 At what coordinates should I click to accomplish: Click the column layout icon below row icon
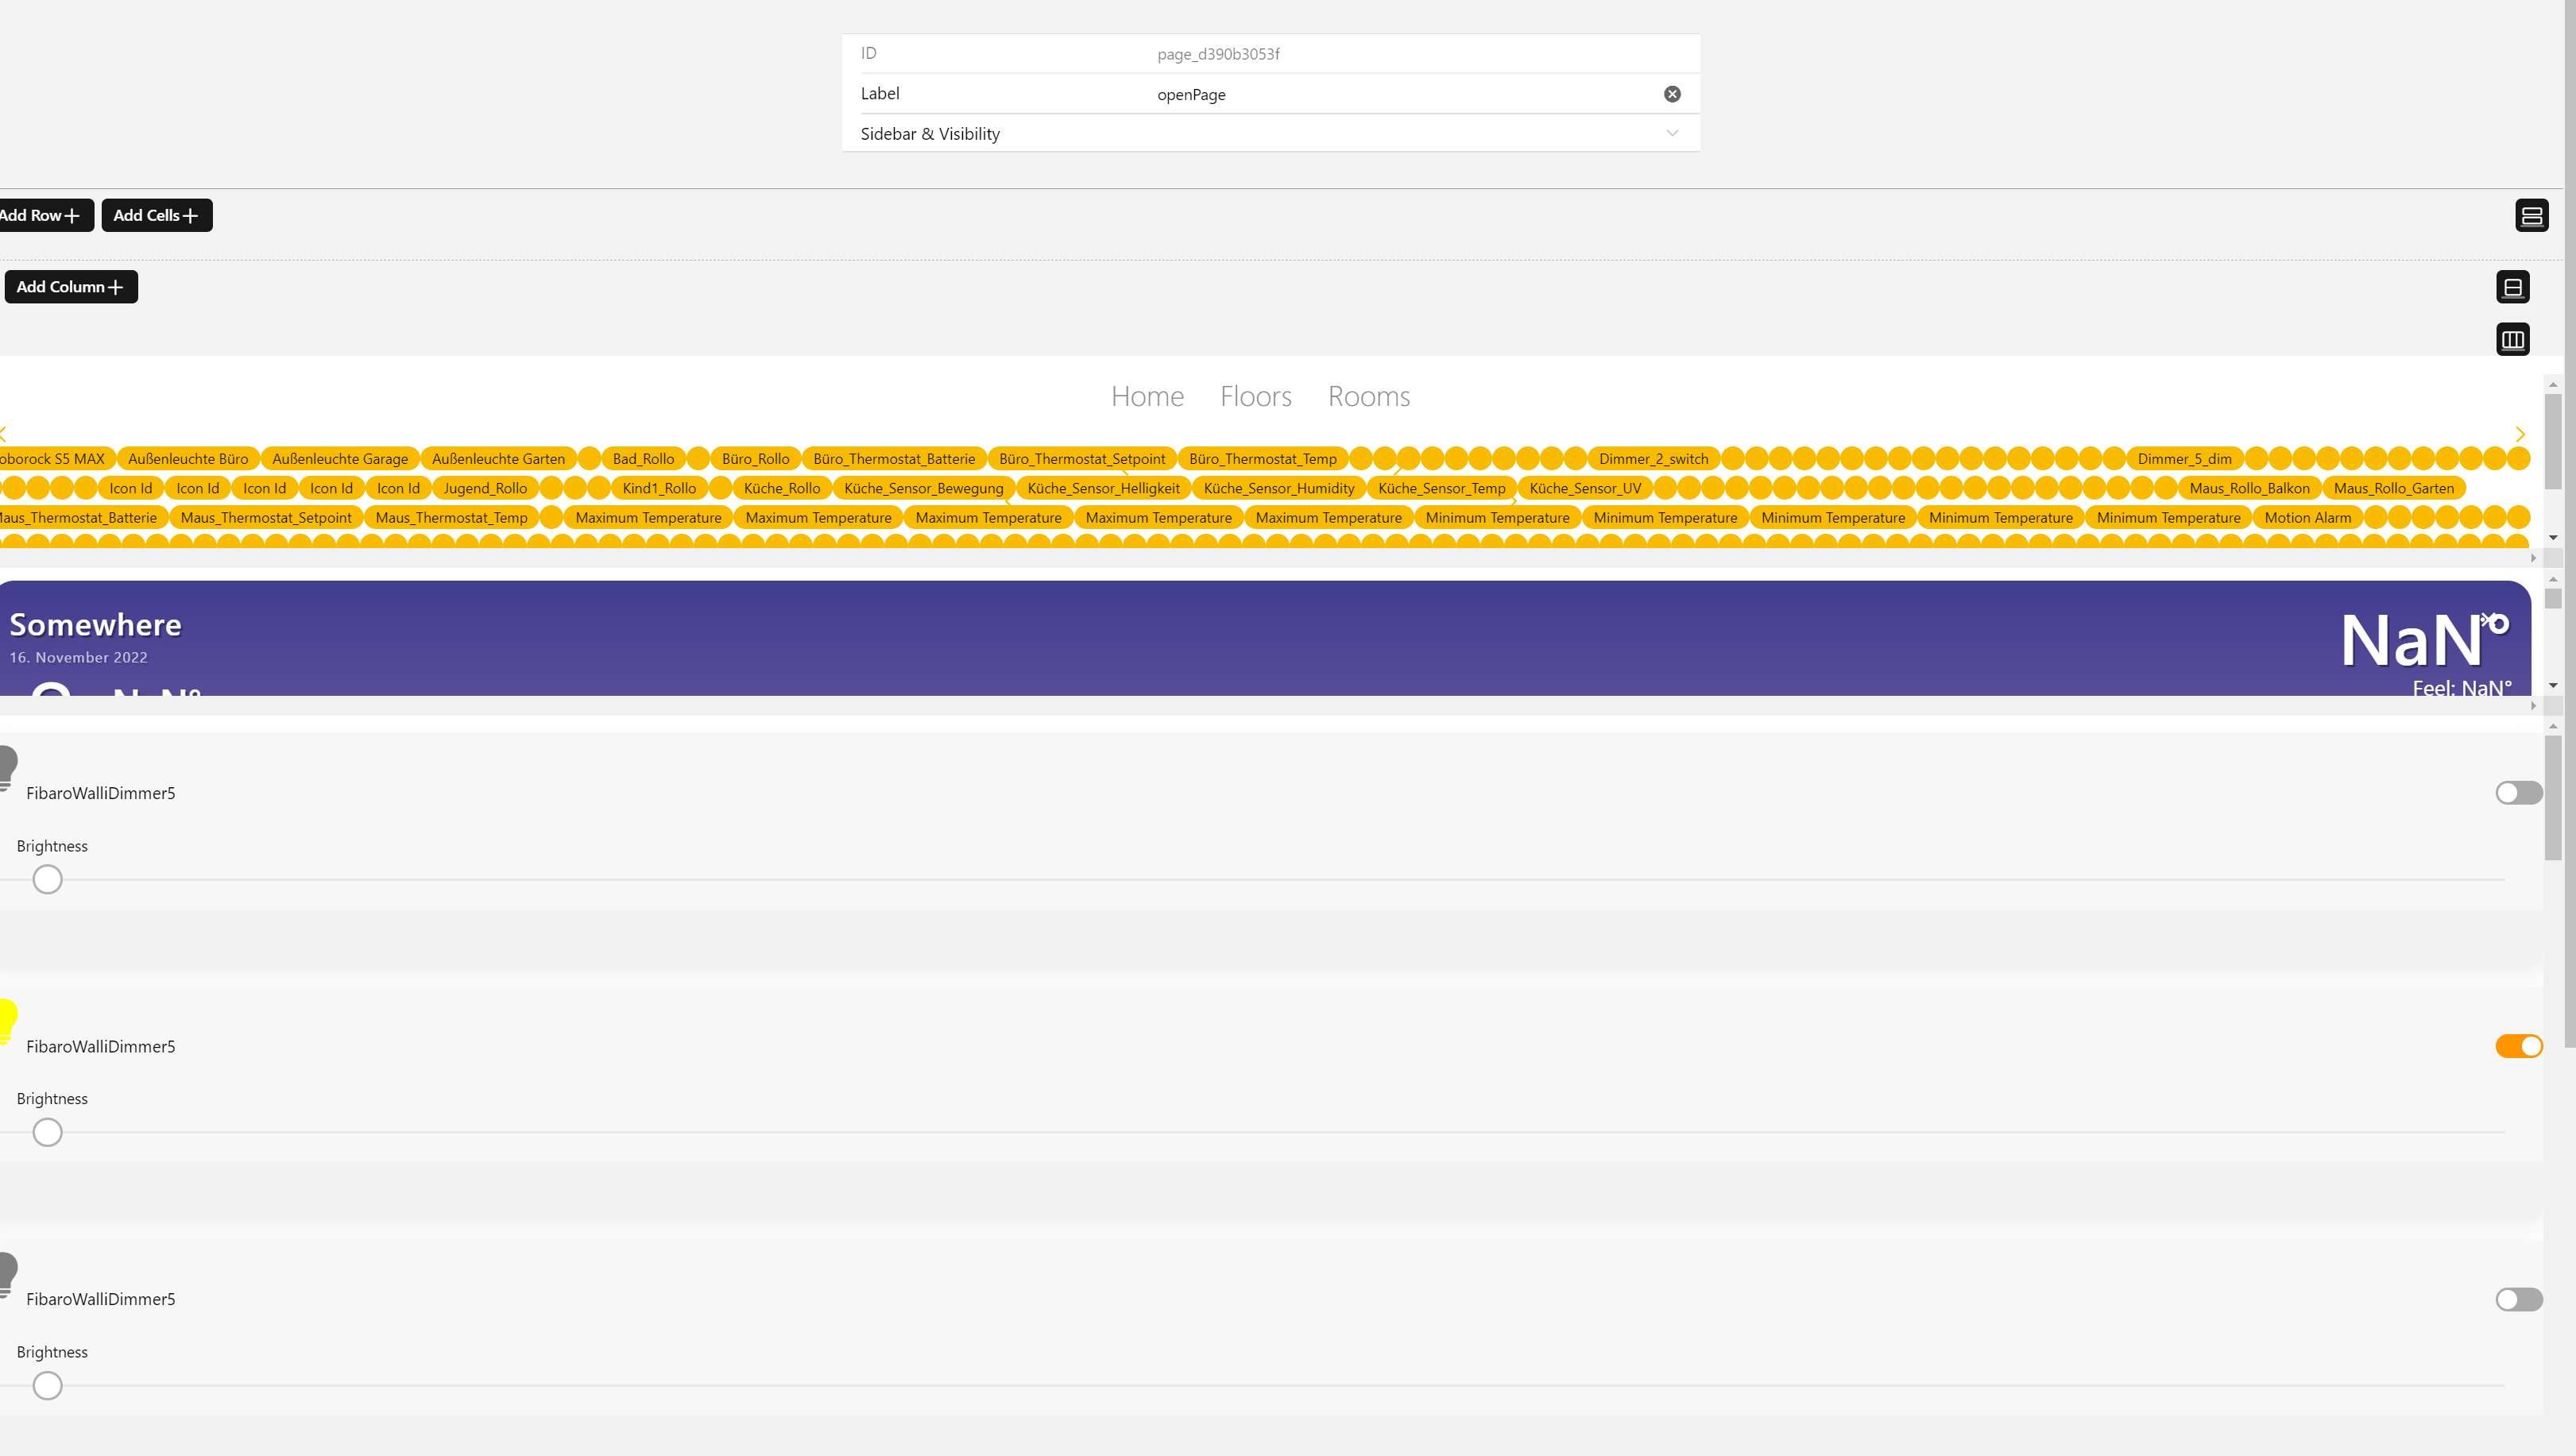[2512, 340]
